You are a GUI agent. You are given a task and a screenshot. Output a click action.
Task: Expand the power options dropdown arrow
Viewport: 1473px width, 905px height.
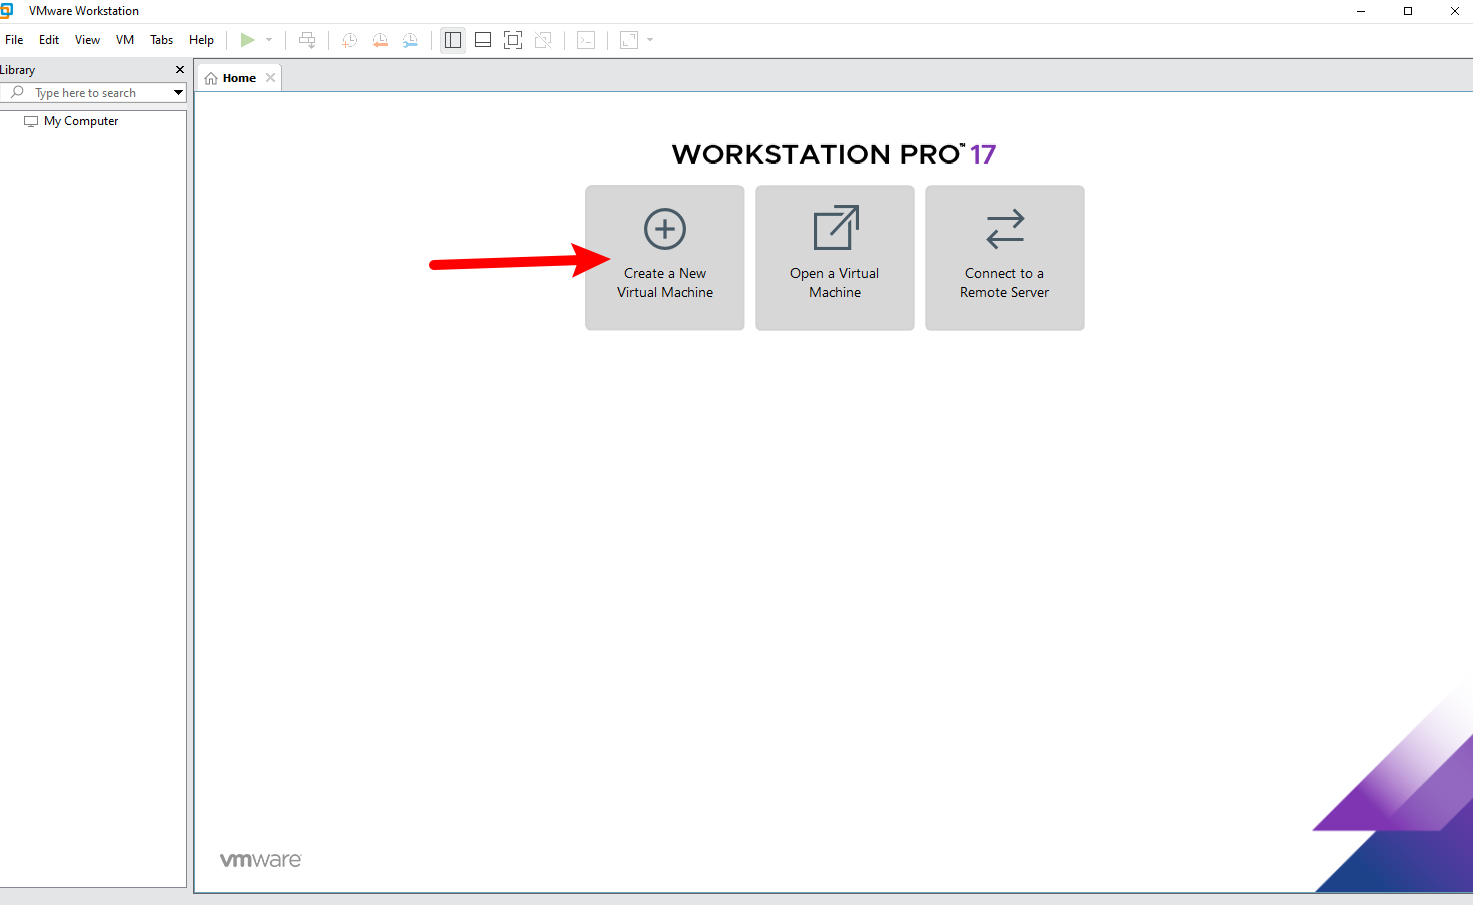[x=269, y=40]
